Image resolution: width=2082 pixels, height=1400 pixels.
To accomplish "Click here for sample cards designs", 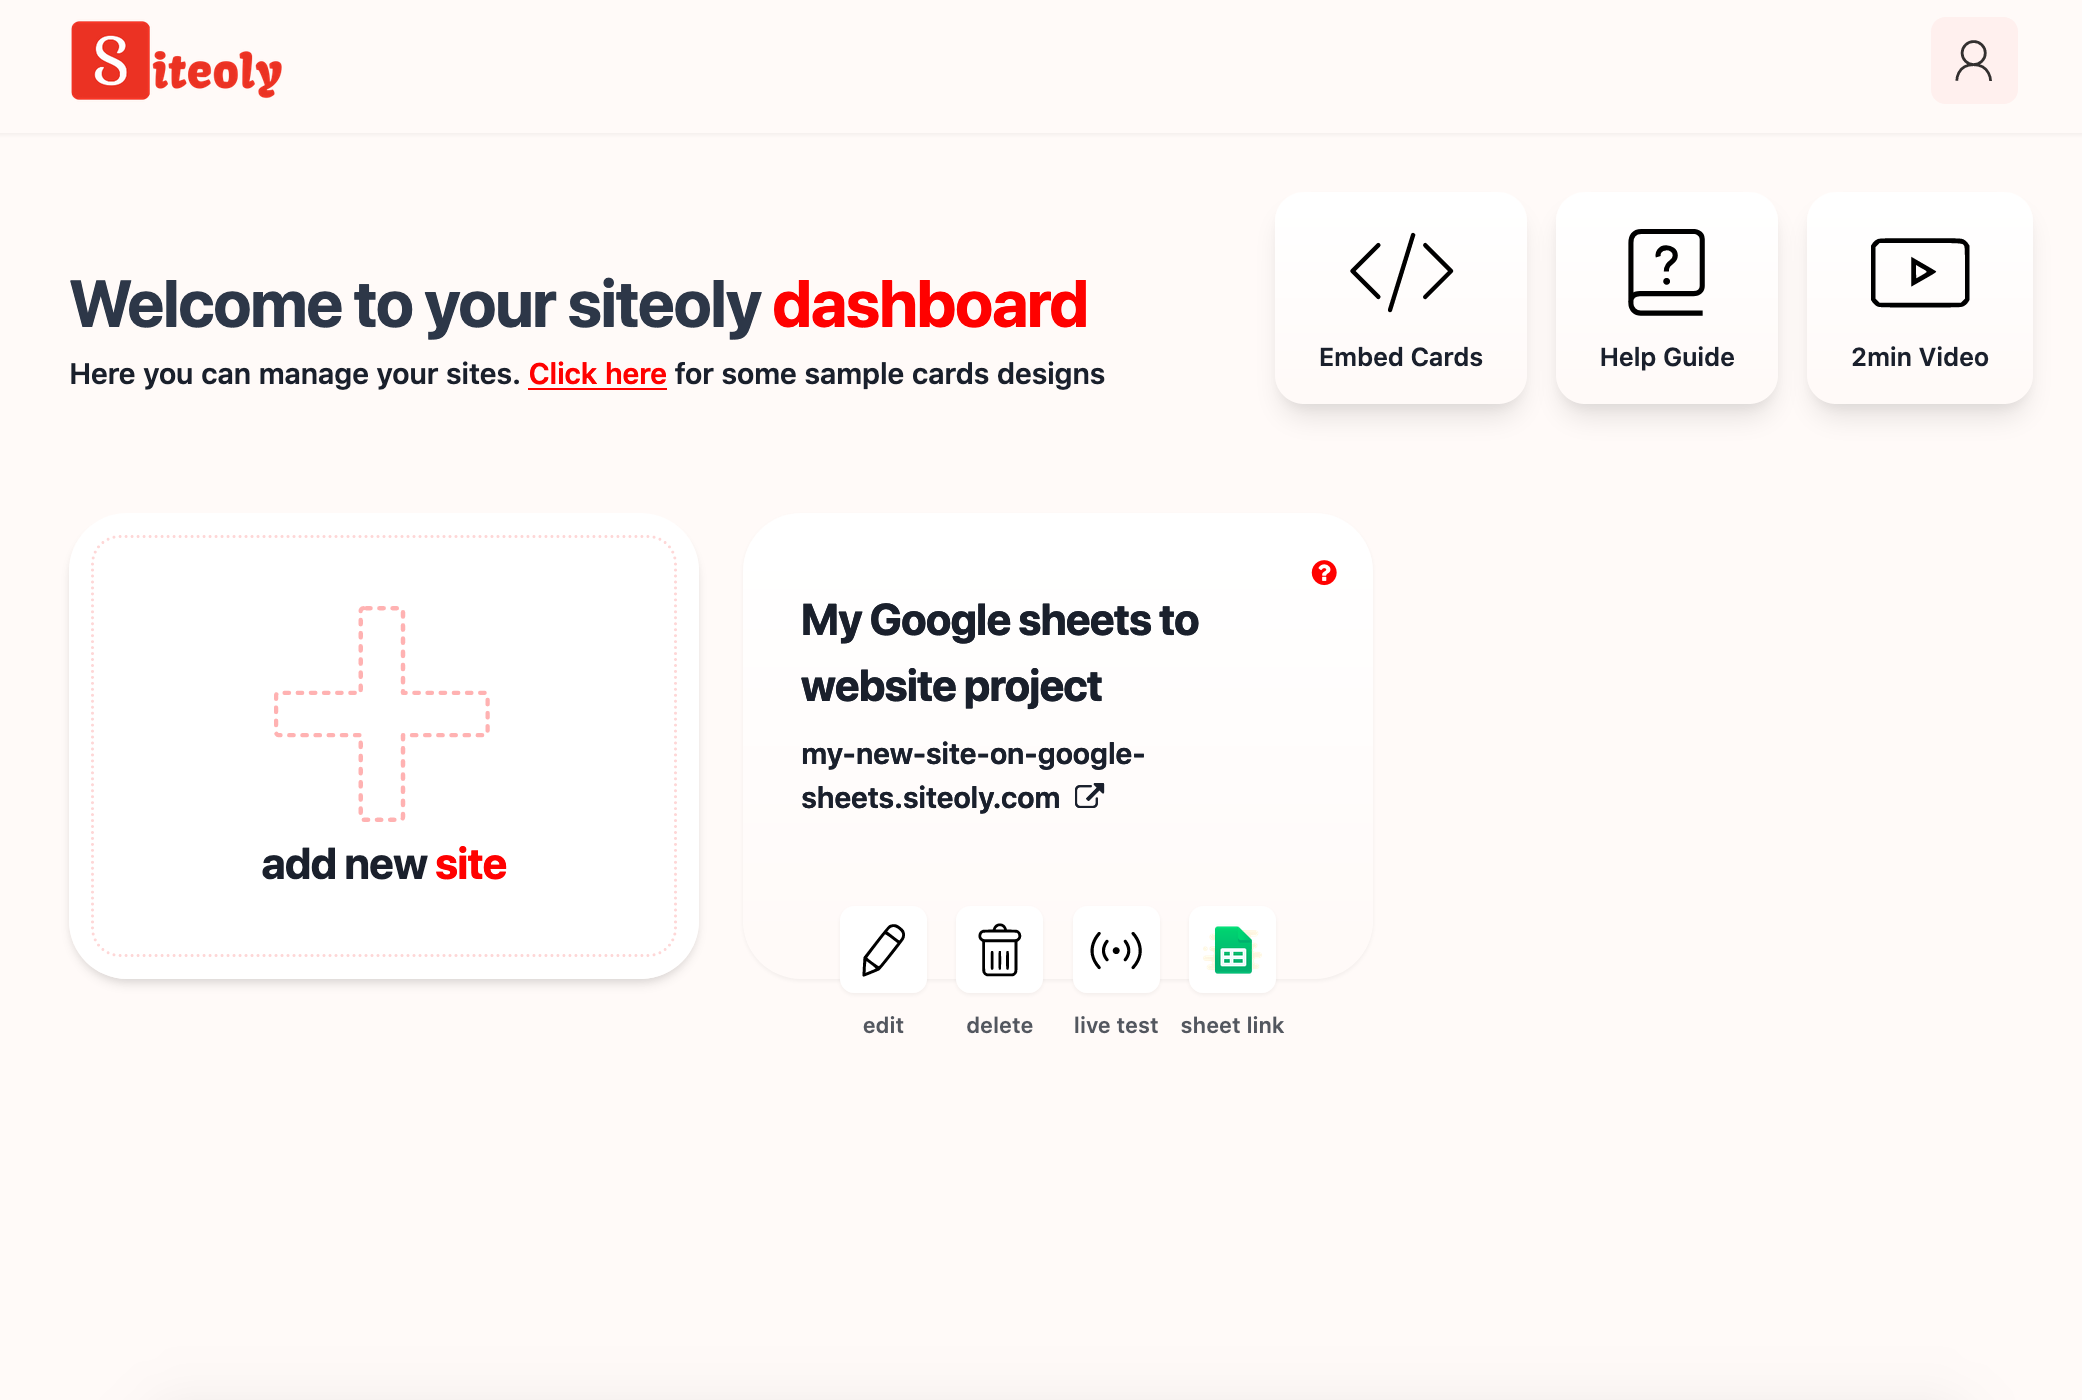I will (x=597, y=373).
